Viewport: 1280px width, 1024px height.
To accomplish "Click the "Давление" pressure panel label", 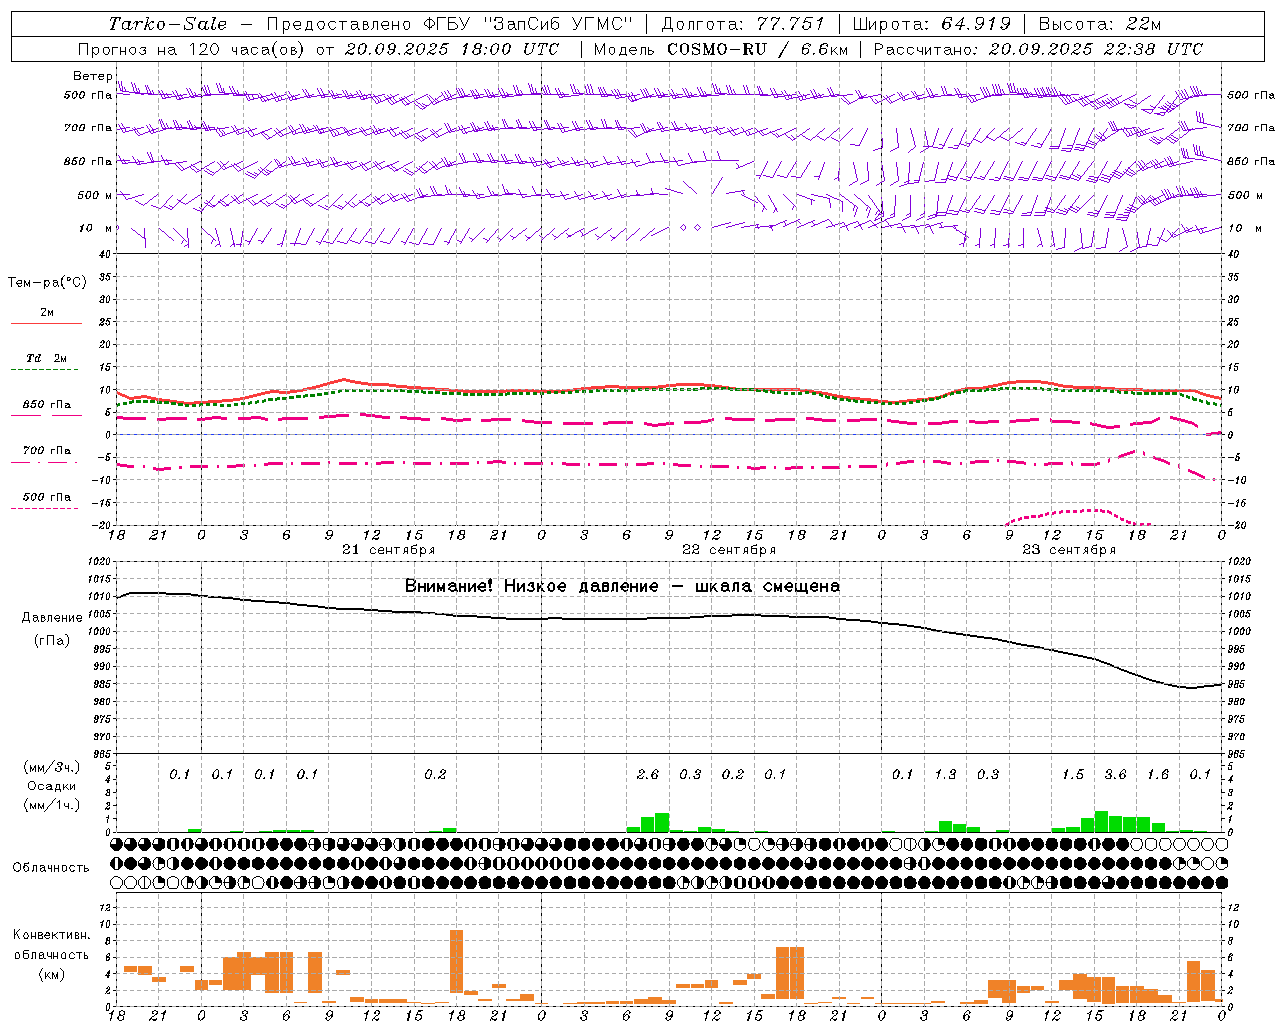I will click(x=52, y=618).
